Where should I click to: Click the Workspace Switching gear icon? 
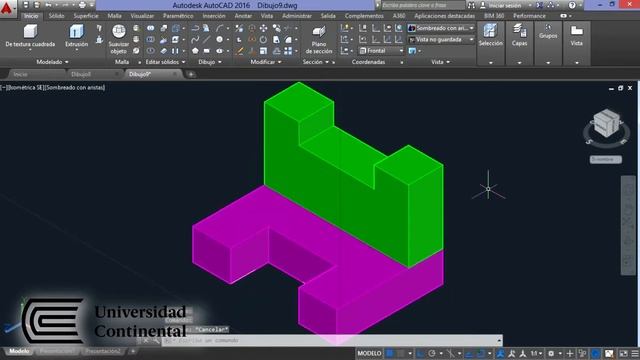(x=551, y=353)
